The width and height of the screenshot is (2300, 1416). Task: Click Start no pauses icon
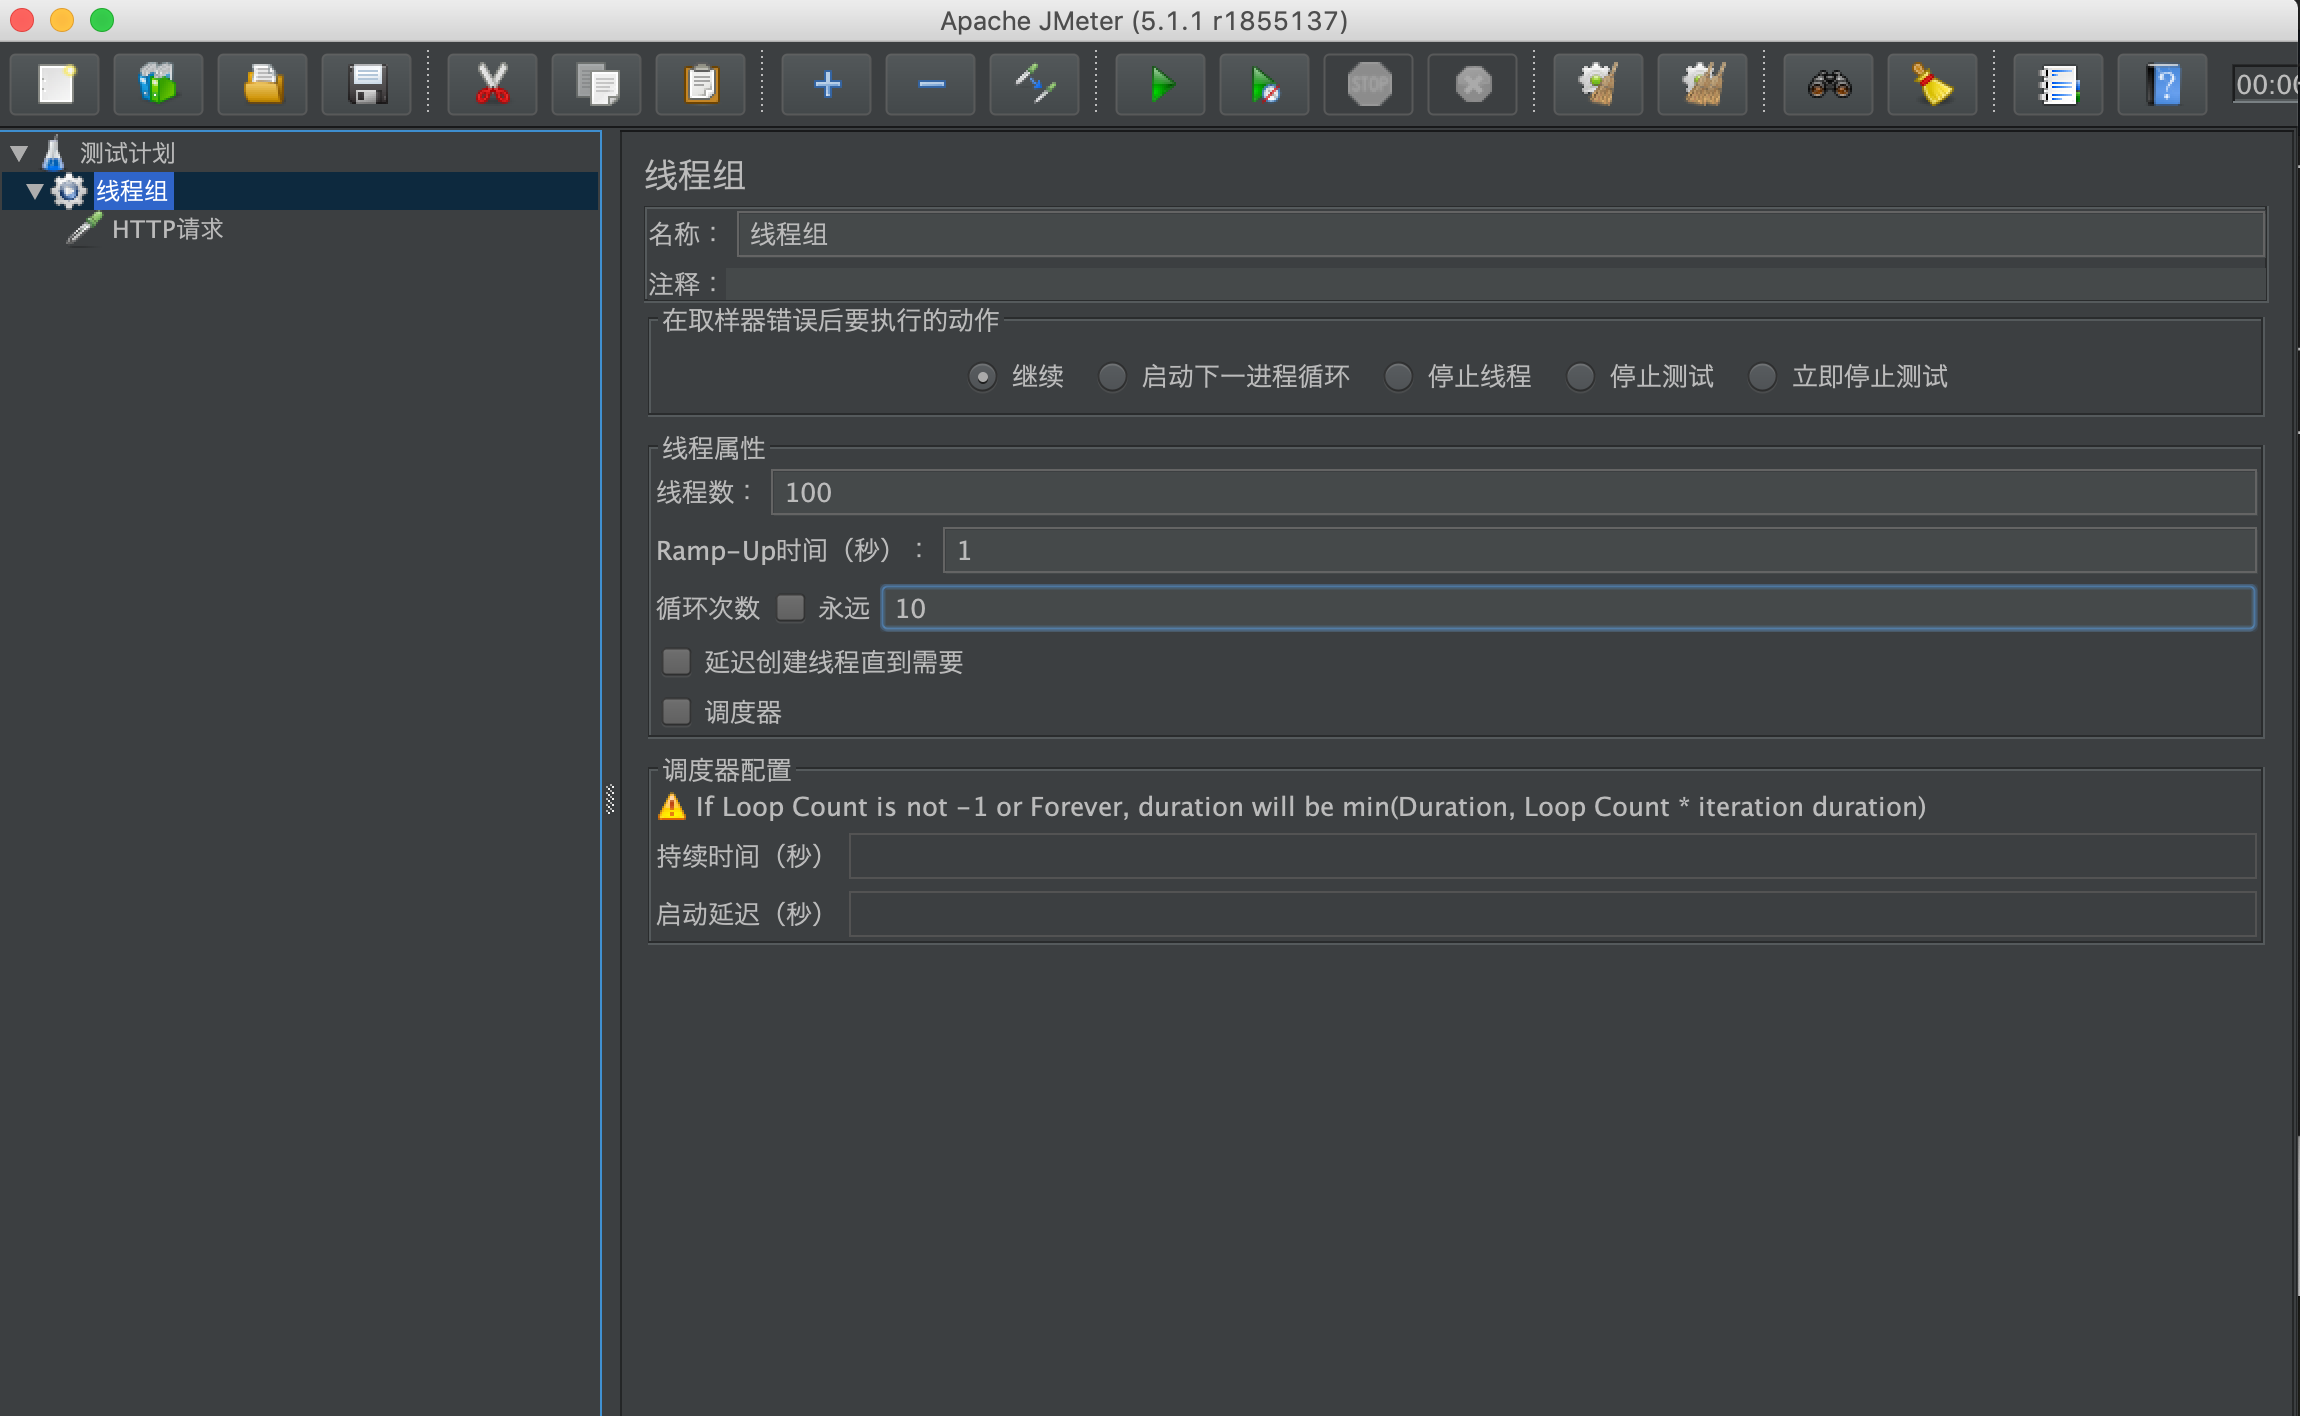(1264, 85)
